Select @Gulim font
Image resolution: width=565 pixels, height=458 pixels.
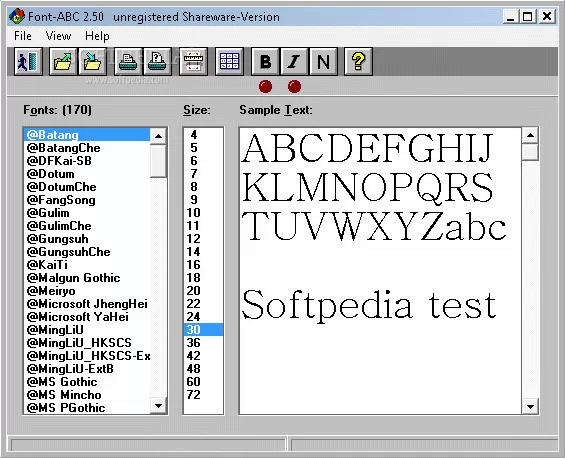87,213
